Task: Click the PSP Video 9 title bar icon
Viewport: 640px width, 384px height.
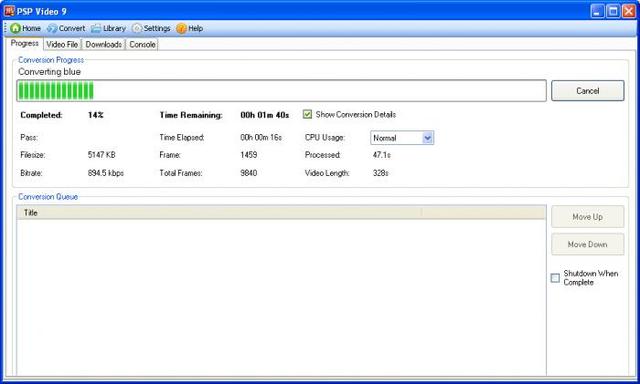Action: 9,11
